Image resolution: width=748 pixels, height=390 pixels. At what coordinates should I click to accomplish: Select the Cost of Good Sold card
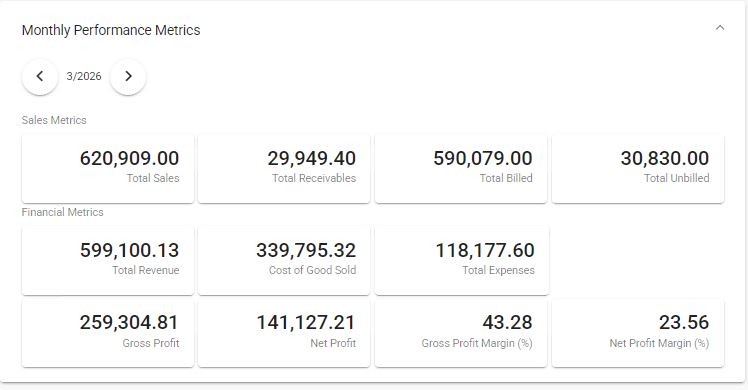[284, 261]
